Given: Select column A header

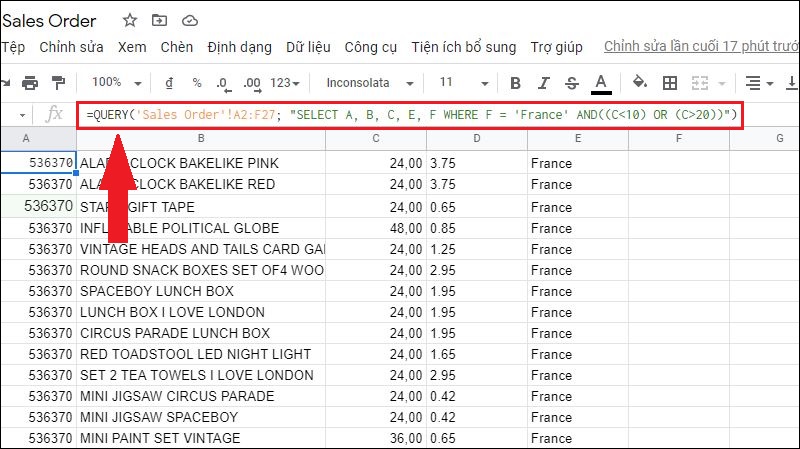Looking at the screenshot, I should point(38,138).
